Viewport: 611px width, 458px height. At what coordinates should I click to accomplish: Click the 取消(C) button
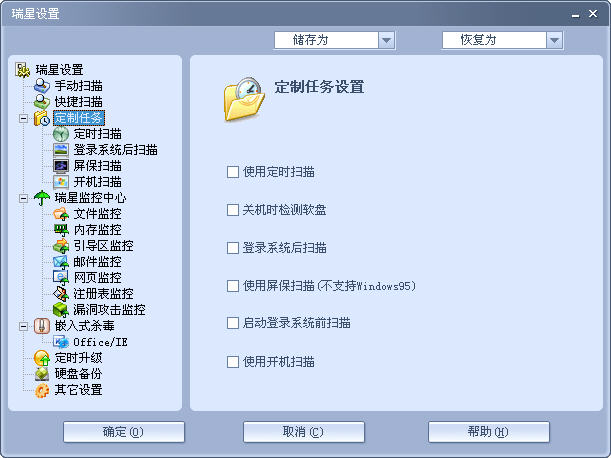(x=304, y=432)
